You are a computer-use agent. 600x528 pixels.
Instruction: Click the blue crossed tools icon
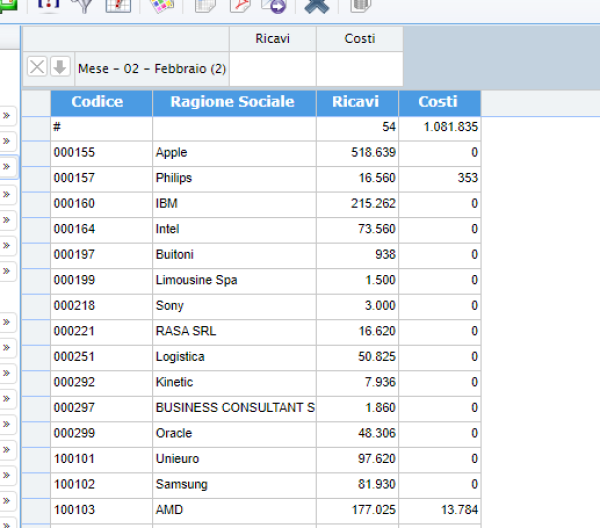click(316, 6)
